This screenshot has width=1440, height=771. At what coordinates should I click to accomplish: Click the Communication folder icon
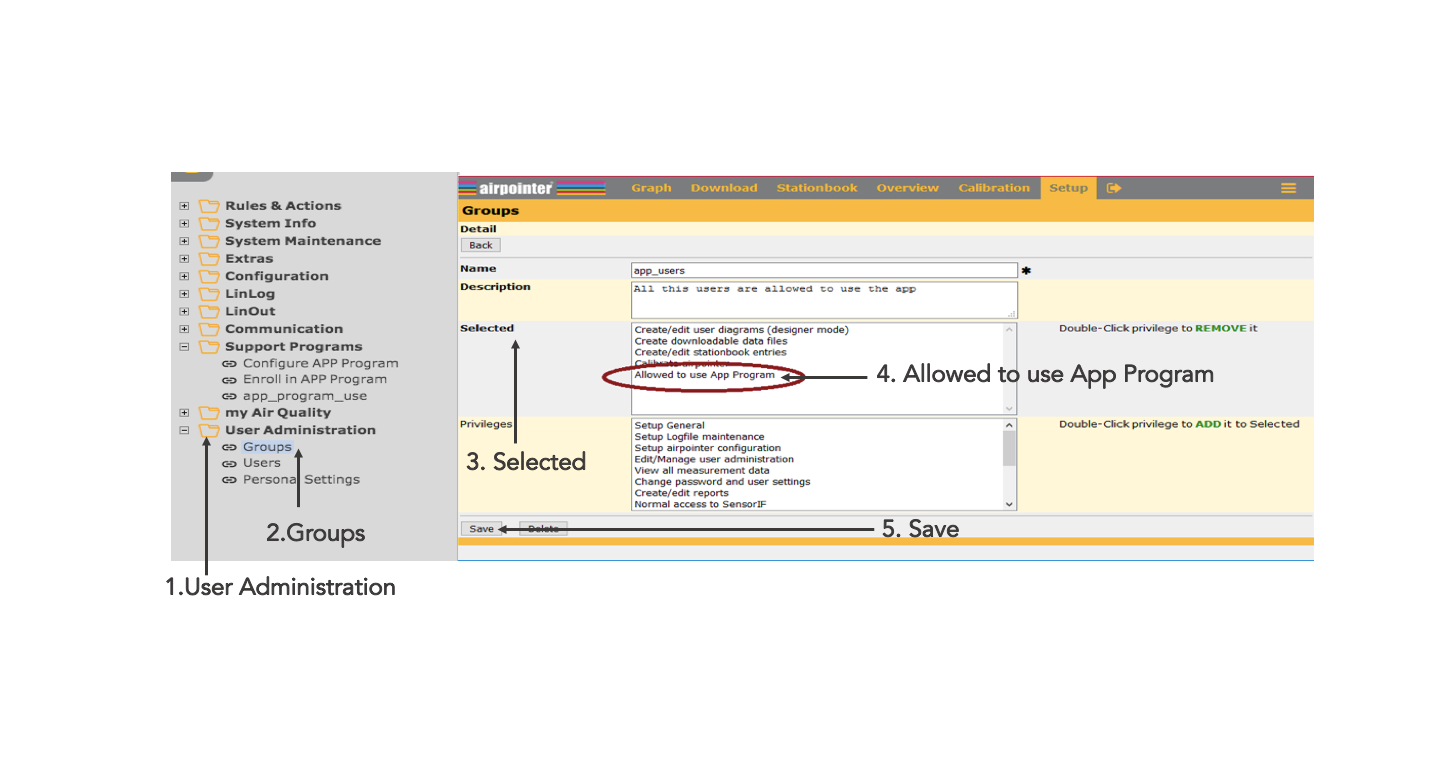(x=209, y=329)
